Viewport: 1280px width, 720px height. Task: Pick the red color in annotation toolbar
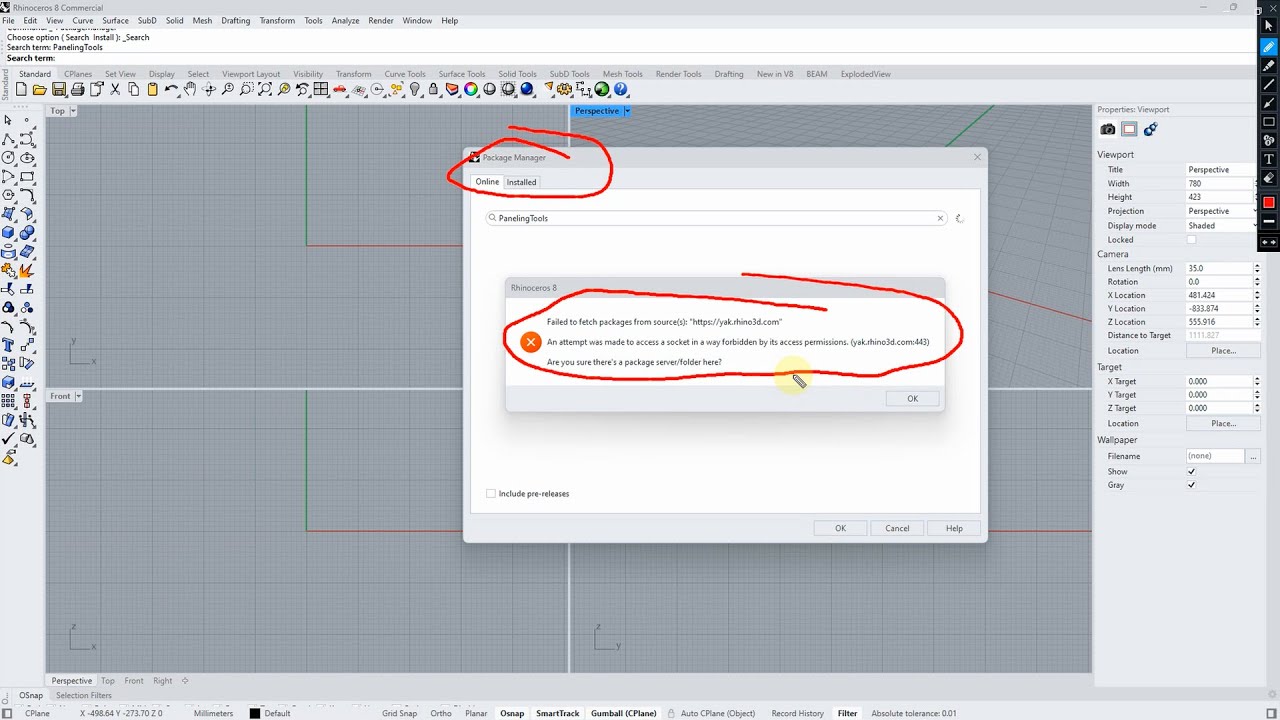(x=1269, y=202)
